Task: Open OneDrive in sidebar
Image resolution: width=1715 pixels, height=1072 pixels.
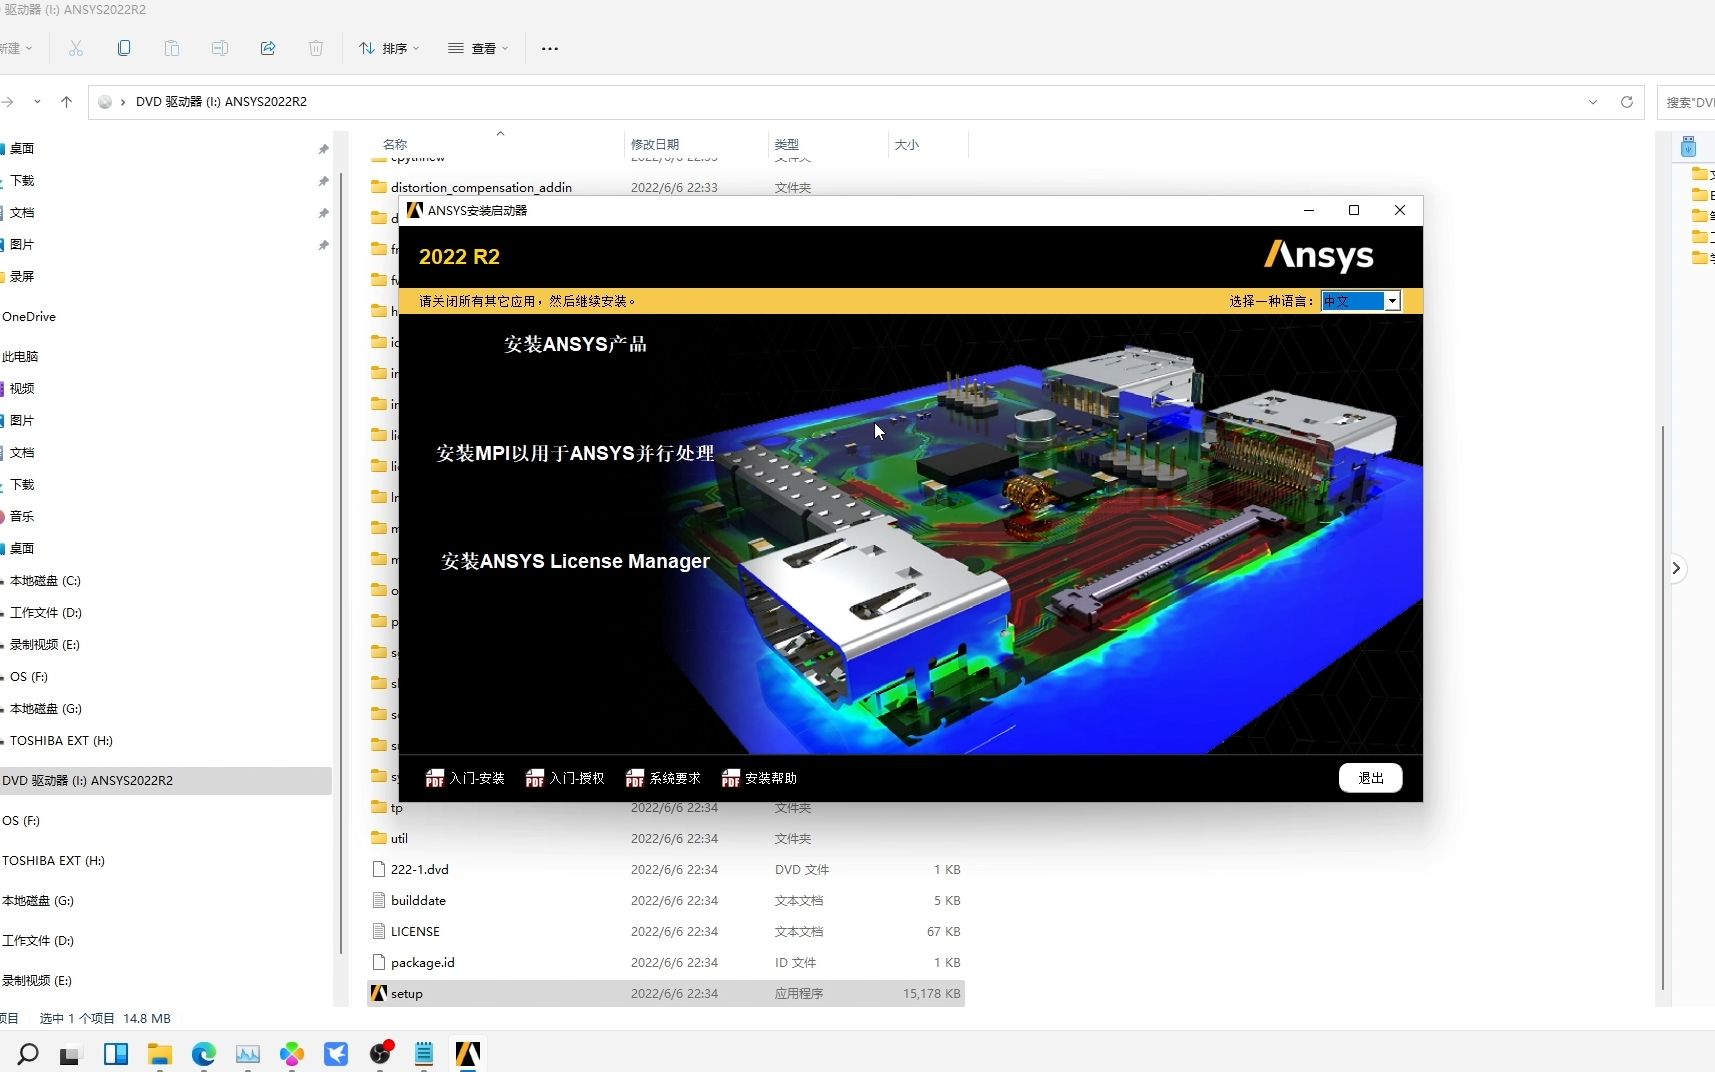Action: 29,316
